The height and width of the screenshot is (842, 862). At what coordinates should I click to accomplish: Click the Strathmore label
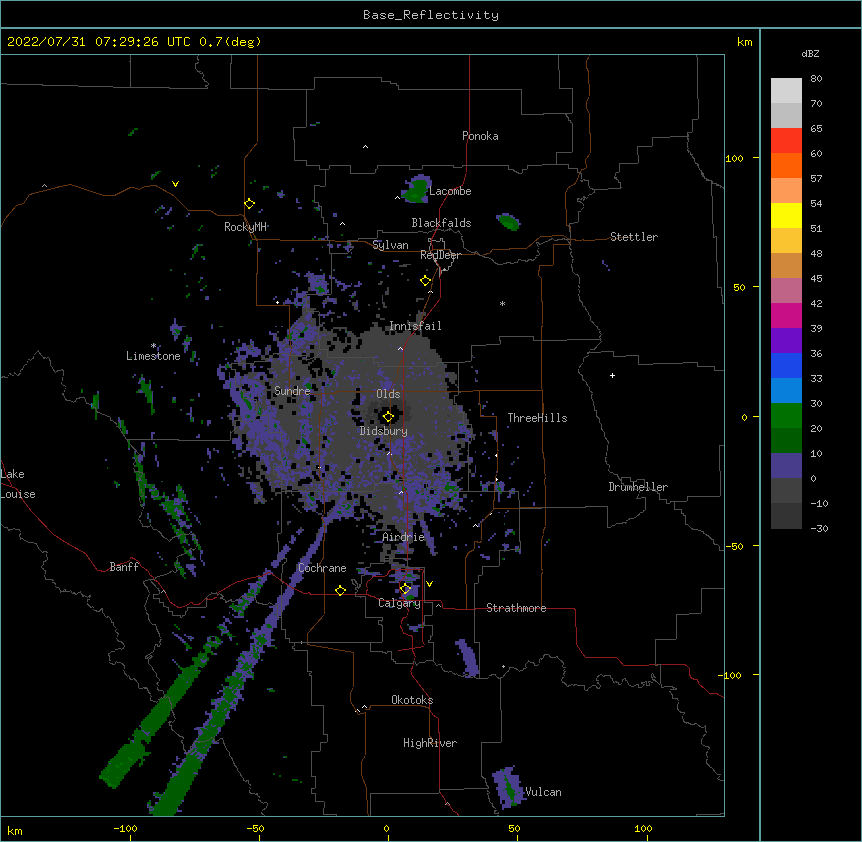[516, 608]
